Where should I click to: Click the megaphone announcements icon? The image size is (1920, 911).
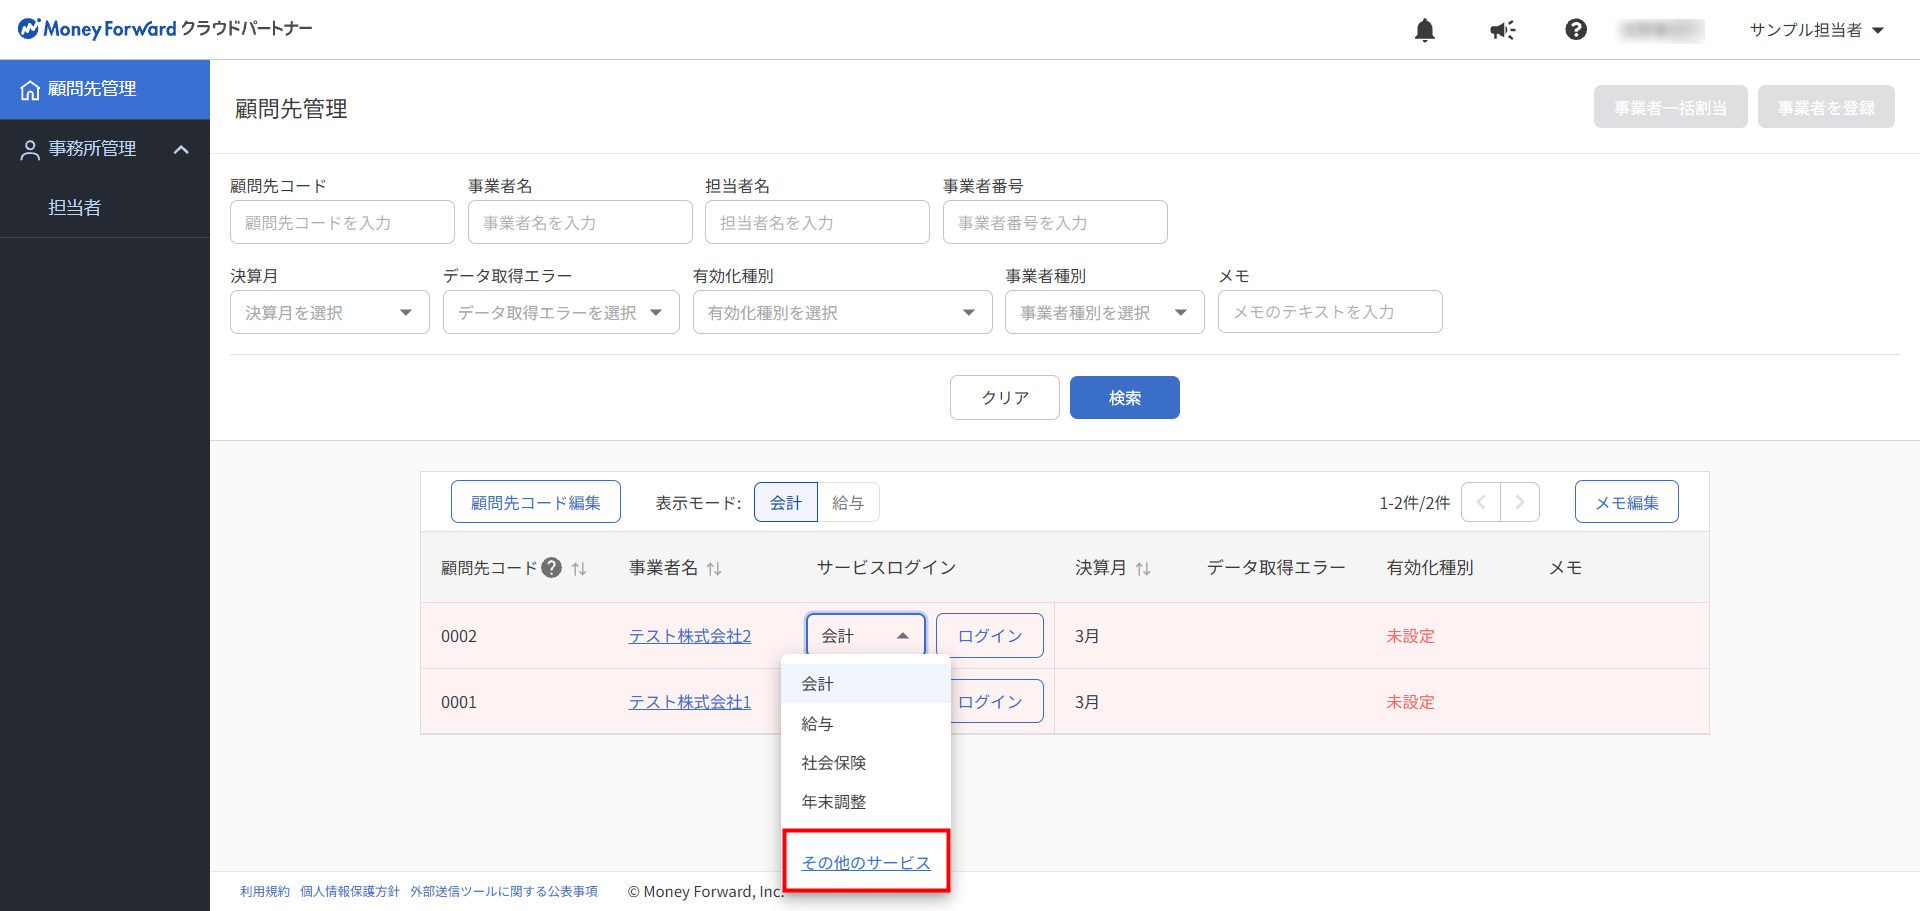point(1502,30)
